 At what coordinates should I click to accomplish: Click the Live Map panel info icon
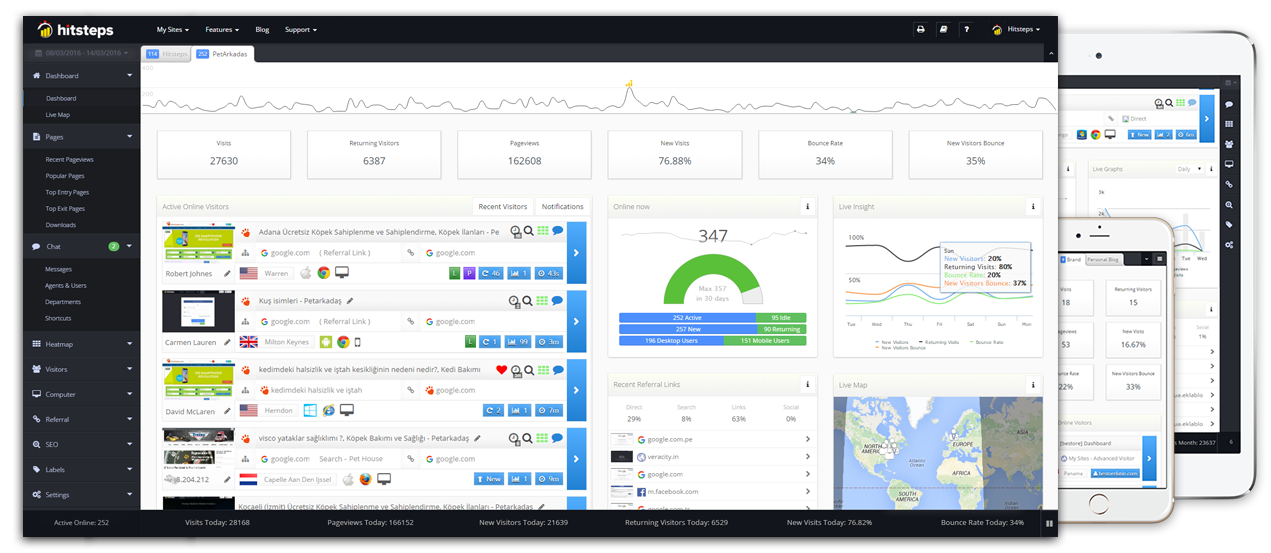point(1032,385)
